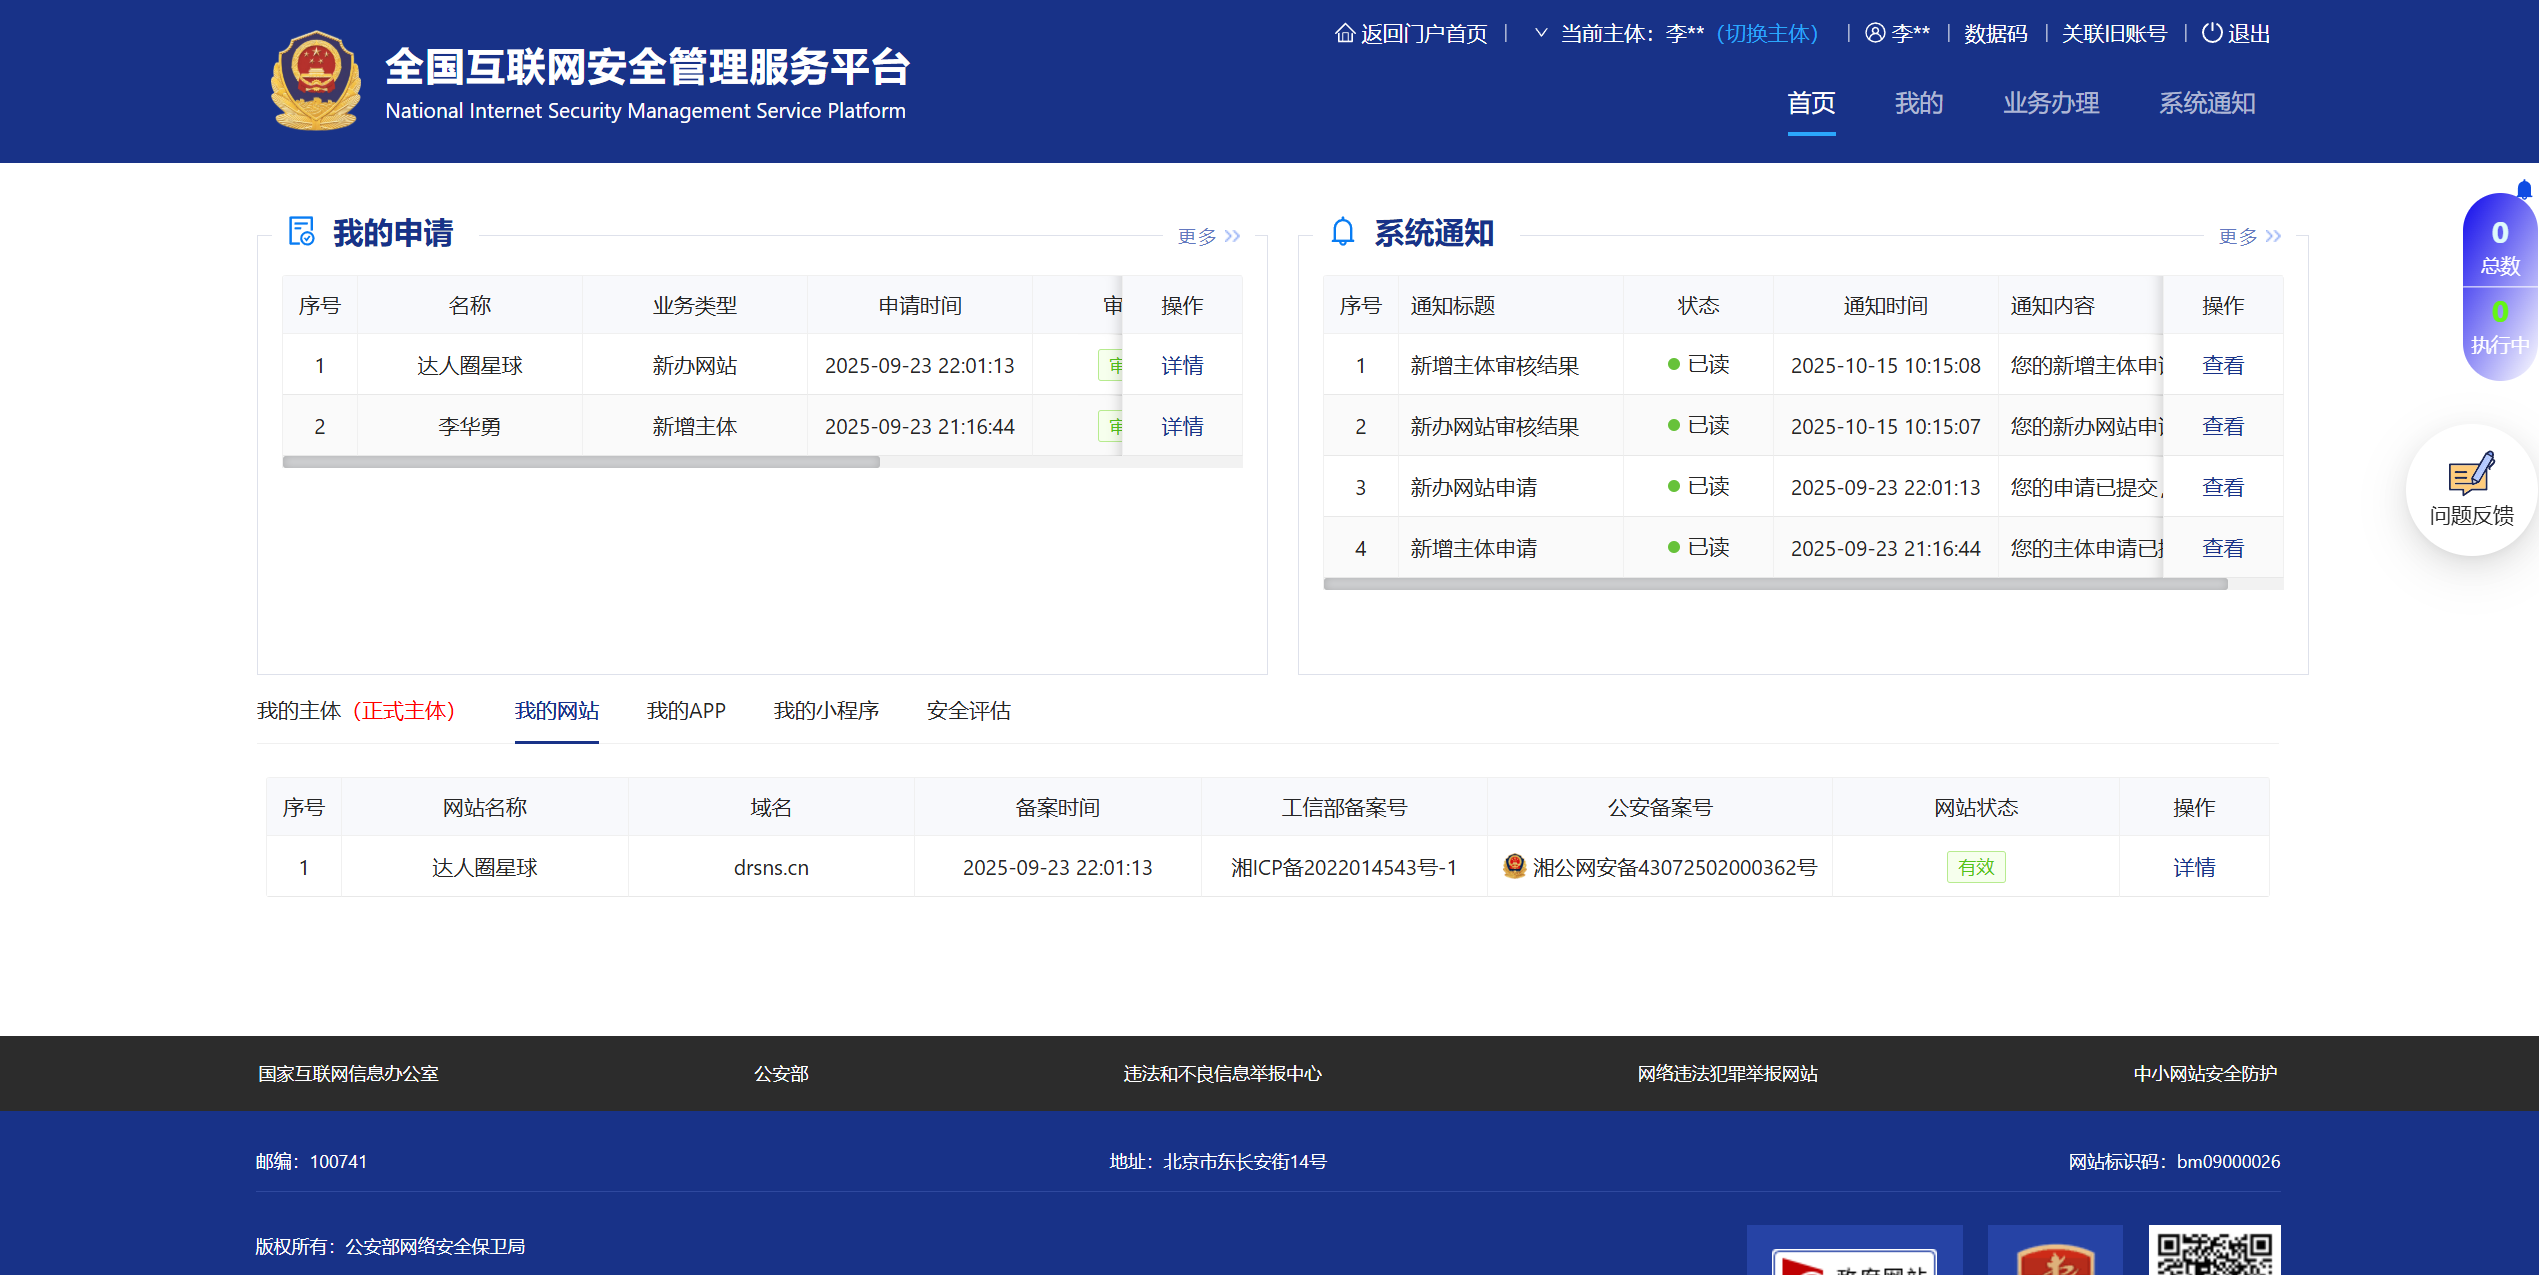Click the 政府网站 badge in the footer

pos(1854,1262)
